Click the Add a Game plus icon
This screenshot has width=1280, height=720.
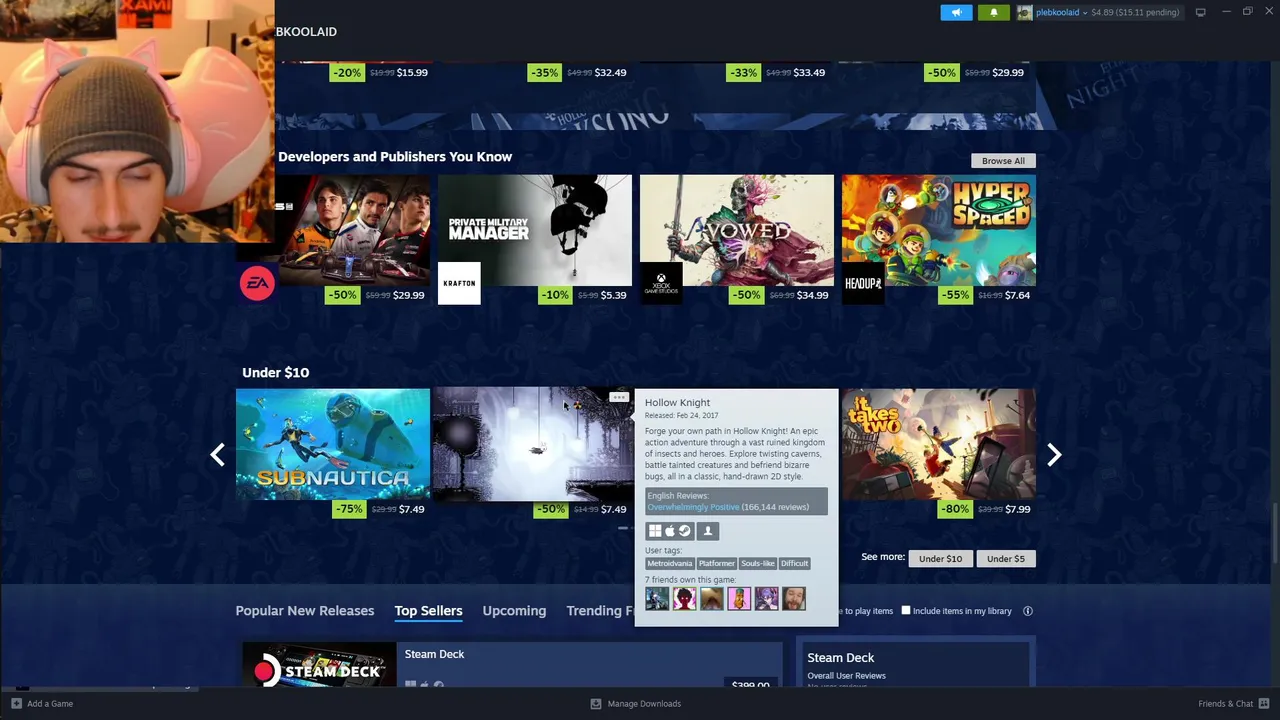coord(16,704)
